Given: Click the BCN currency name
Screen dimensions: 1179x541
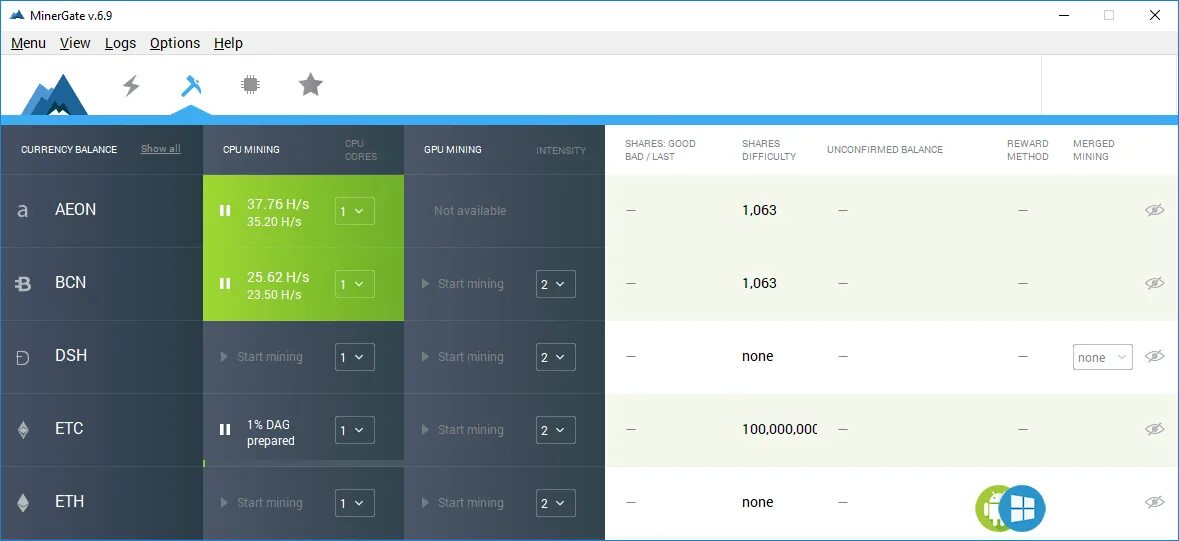Looking at the screenshot, I should (71, 282).
